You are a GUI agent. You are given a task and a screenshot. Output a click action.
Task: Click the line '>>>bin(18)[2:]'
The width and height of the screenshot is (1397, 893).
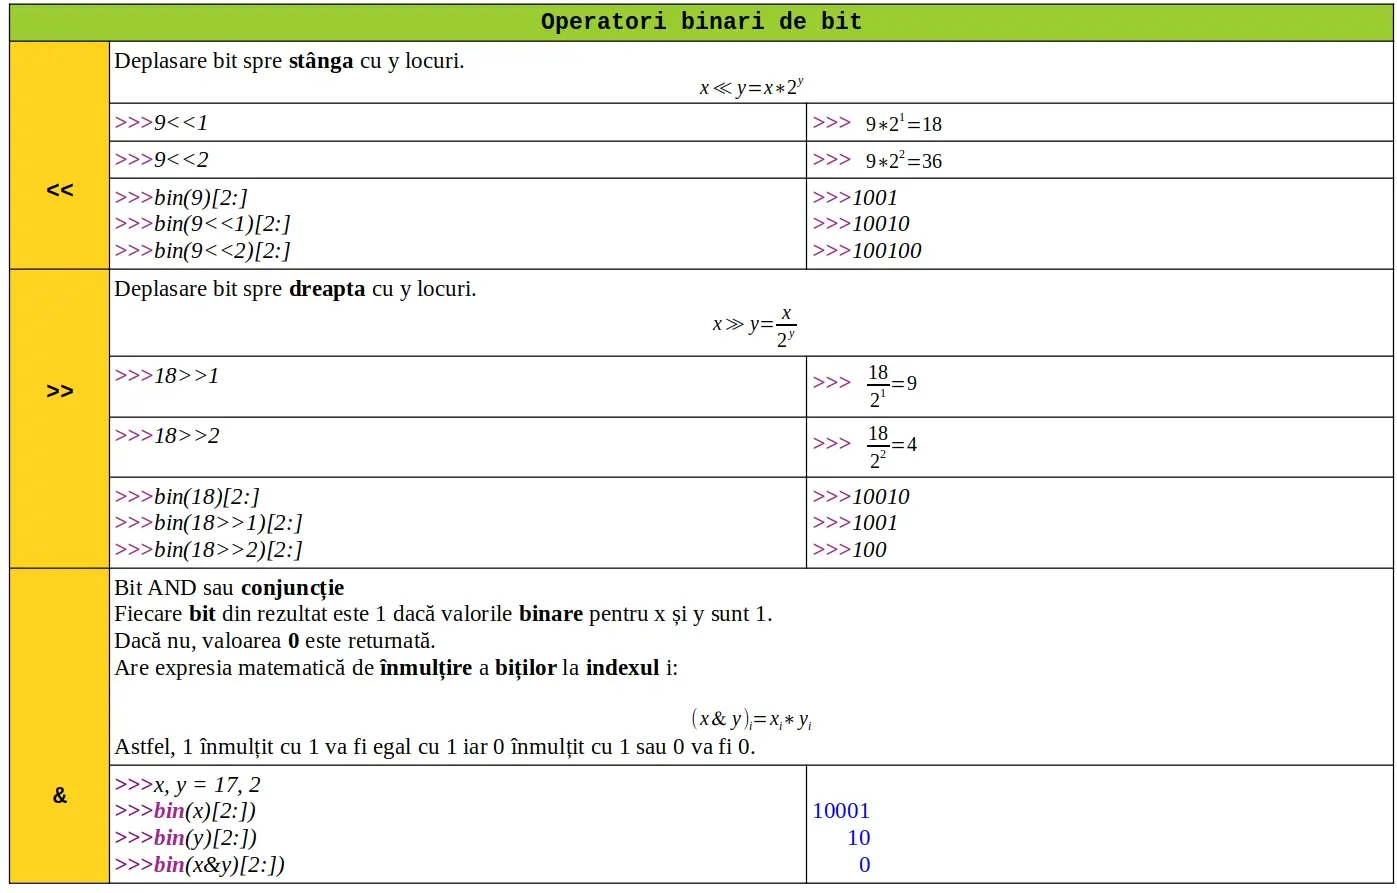(187, 497)
